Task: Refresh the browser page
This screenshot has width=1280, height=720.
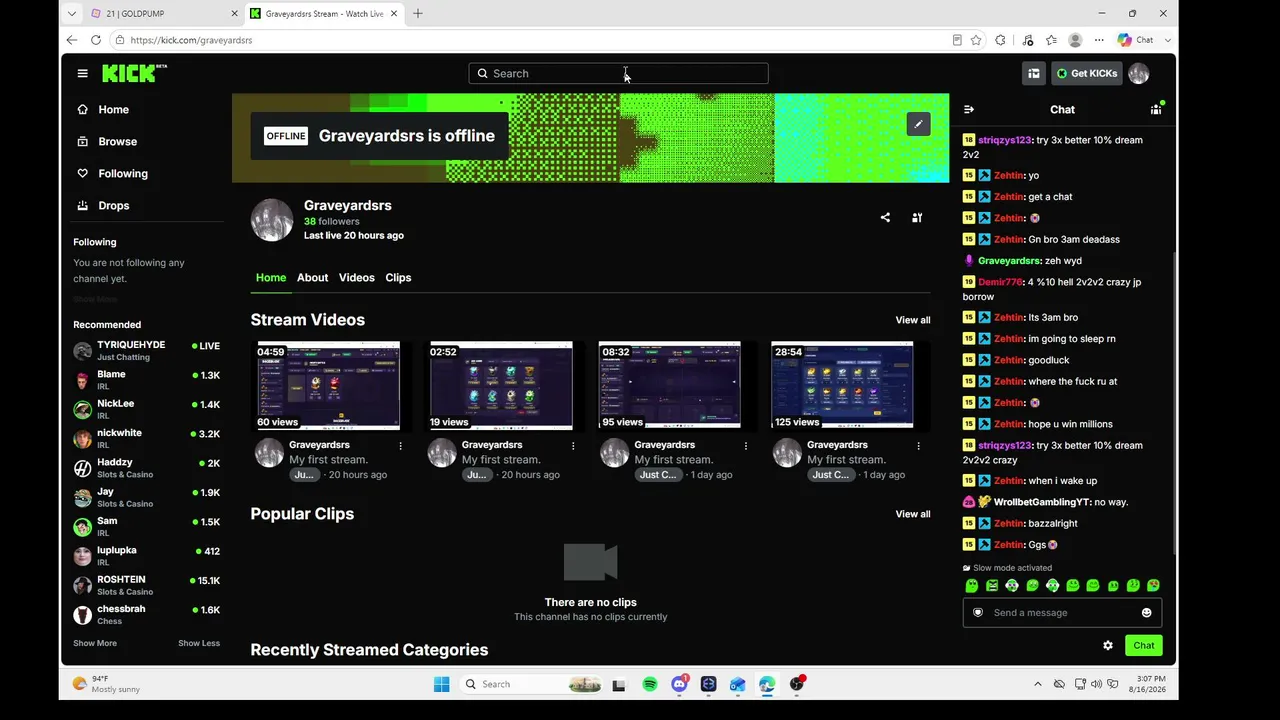Action: [x=96, y=40]
